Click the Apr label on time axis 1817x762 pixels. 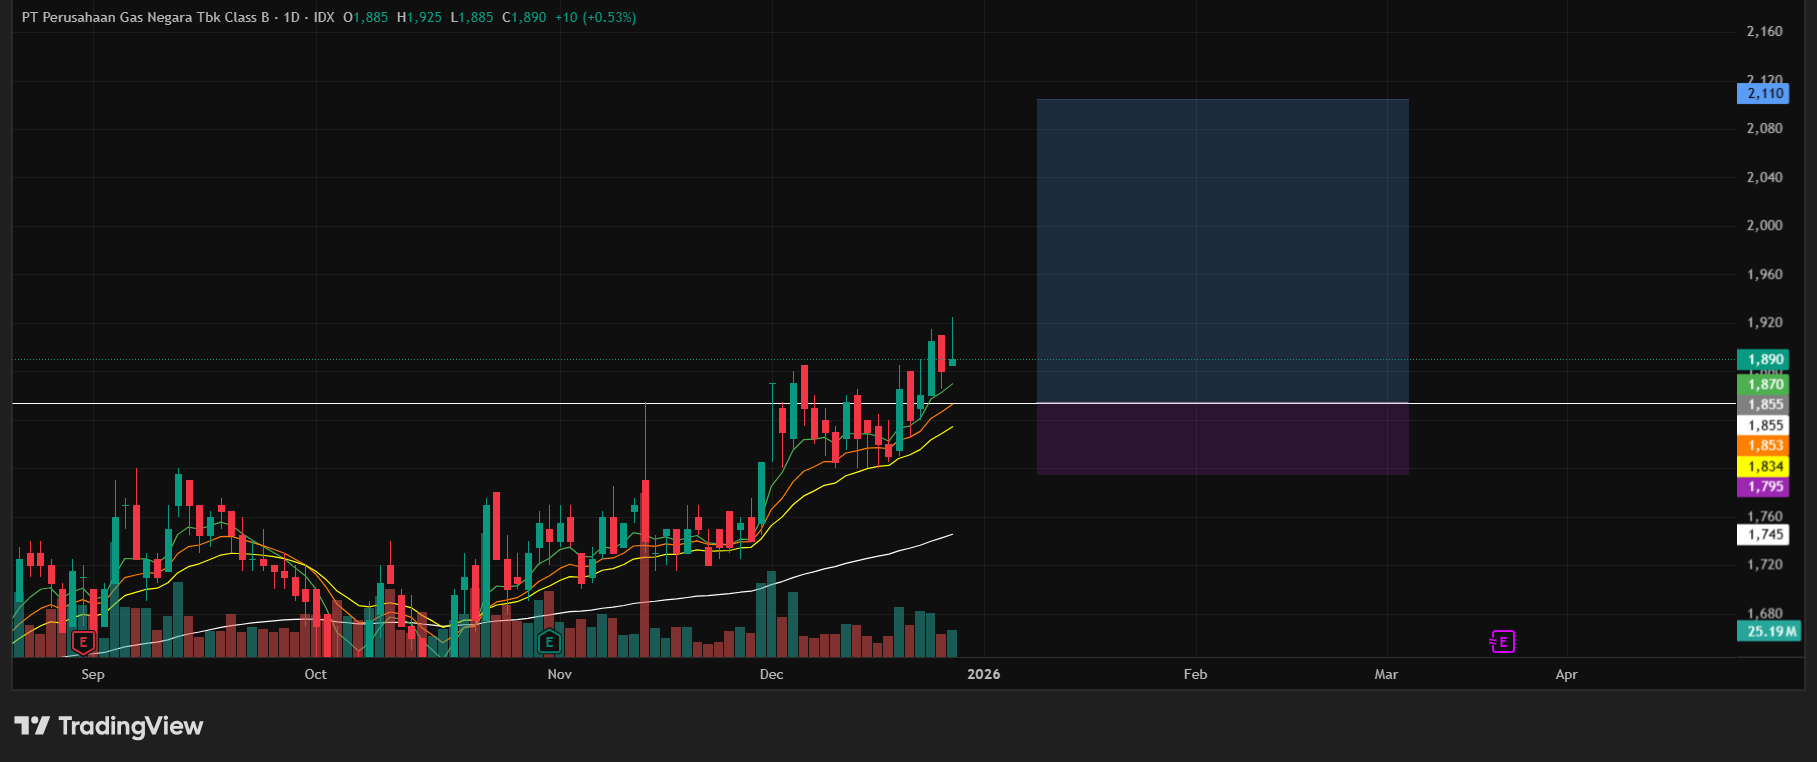(x=1566, y=674)
